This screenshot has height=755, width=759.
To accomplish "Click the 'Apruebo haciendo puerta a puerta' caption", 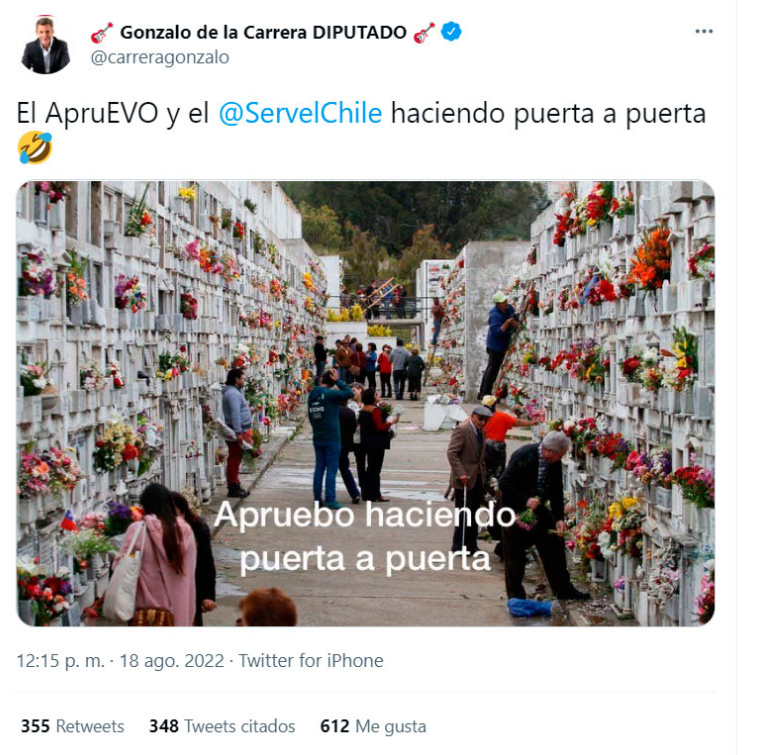I will (x=365, y=537).
